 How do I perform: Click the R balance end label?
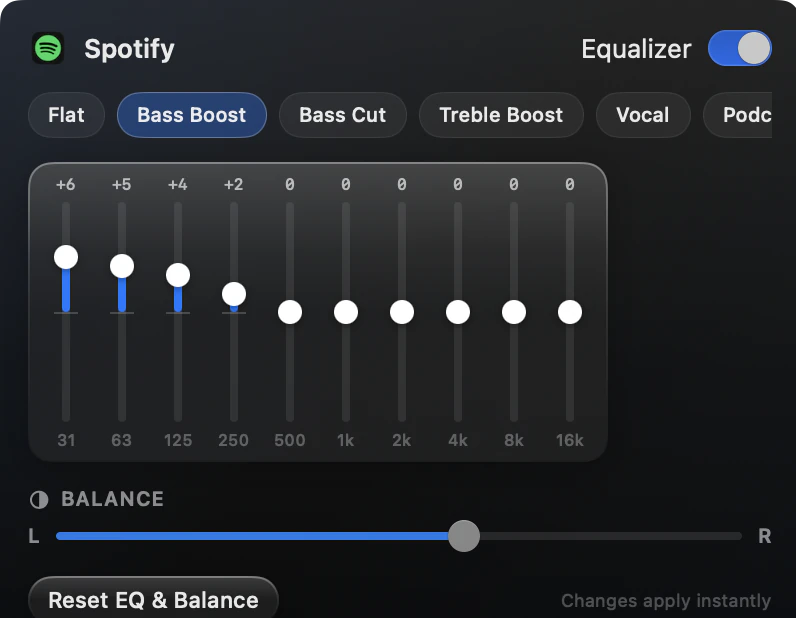(x=765, y=536)
